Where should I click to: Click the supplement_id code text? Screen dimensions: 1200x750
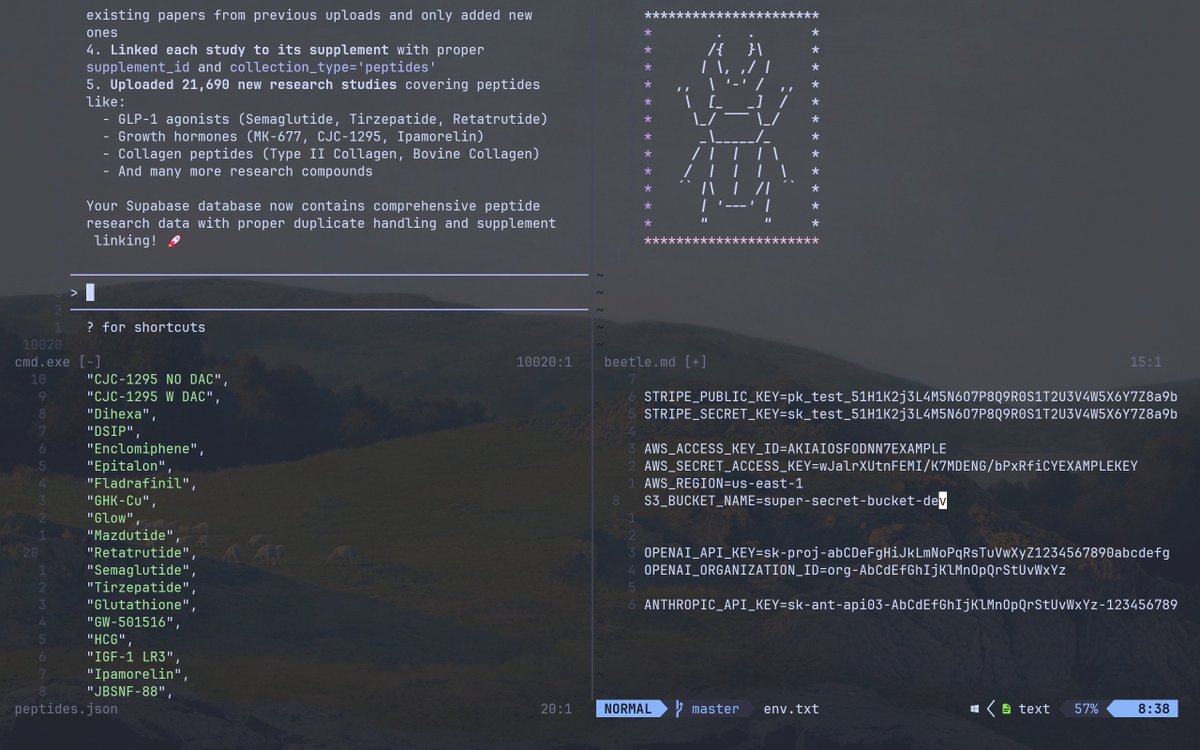point(138,67)
